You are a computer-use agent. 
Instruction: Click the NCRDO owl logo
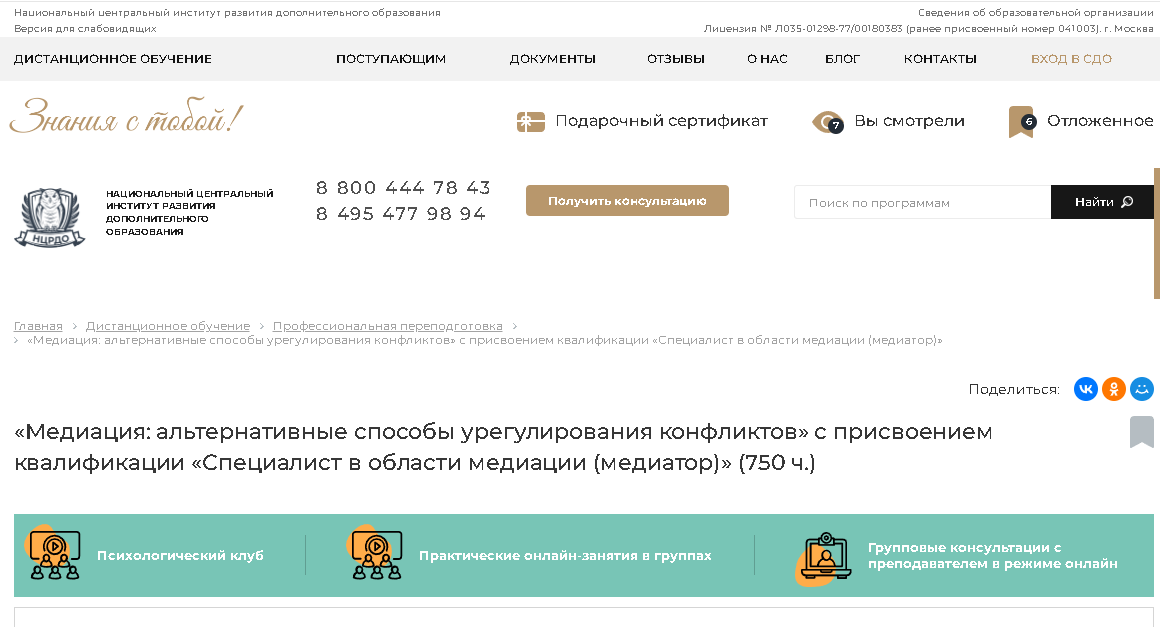click(x=50, y=217)
